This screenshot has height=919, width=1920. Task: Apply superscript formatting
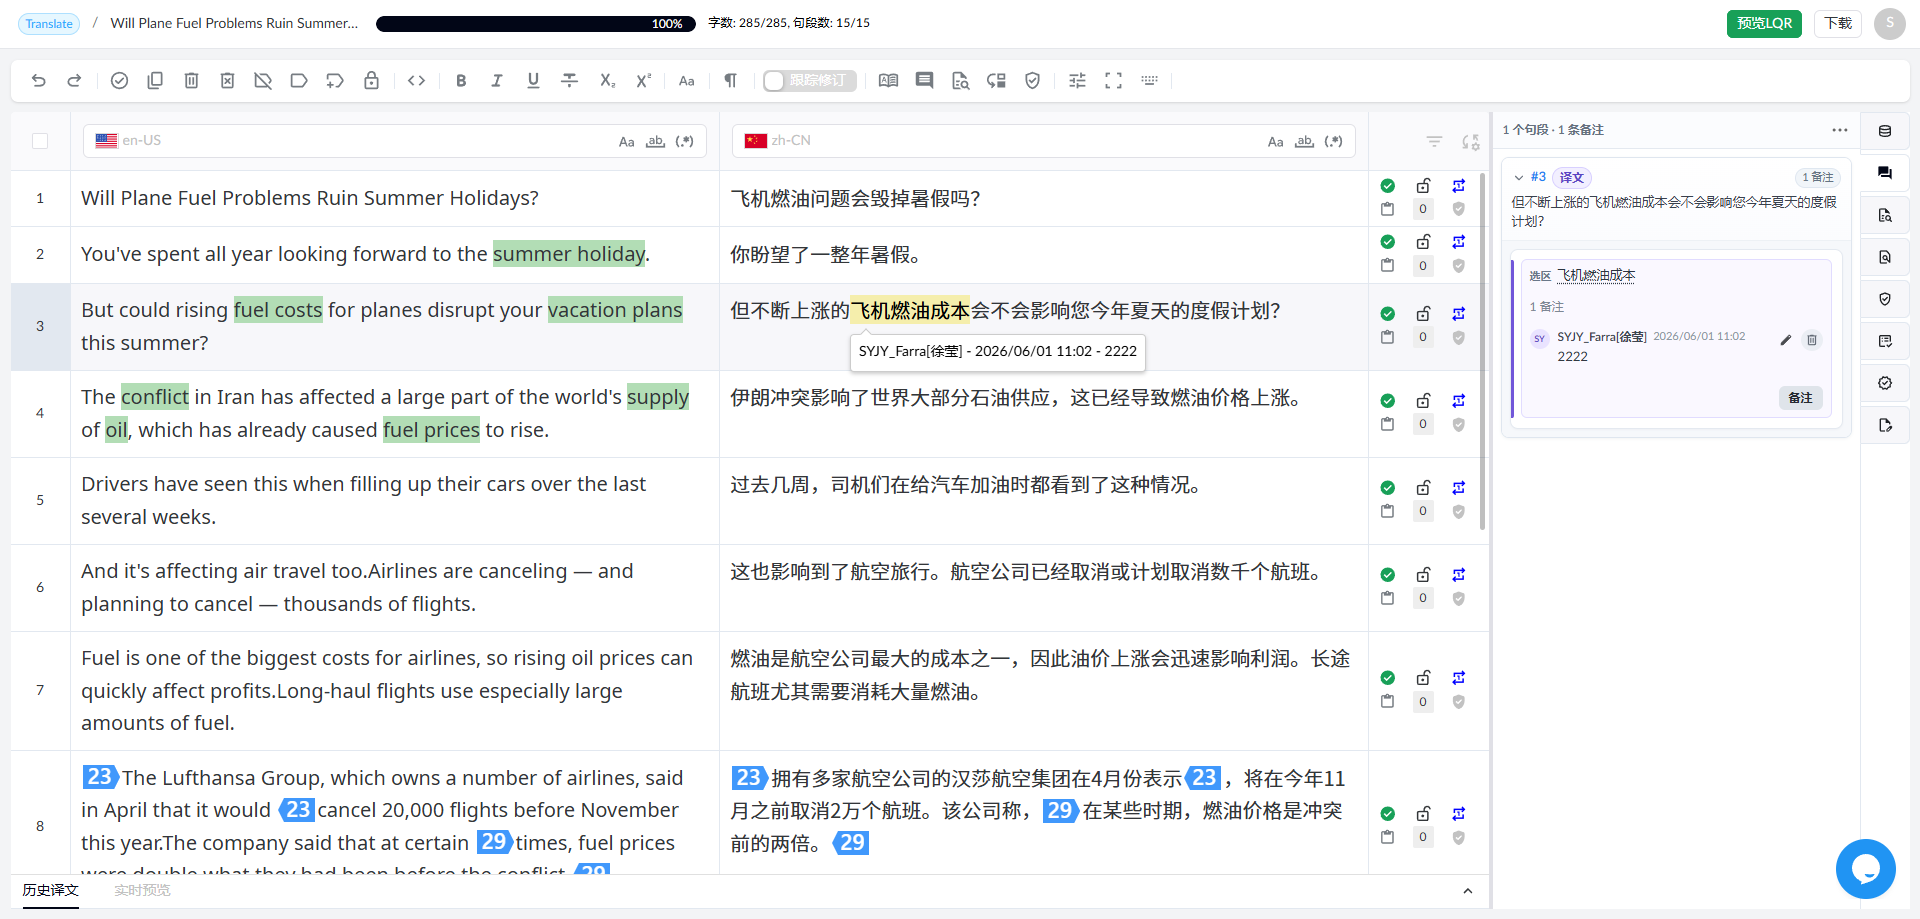tap(643, 81)
